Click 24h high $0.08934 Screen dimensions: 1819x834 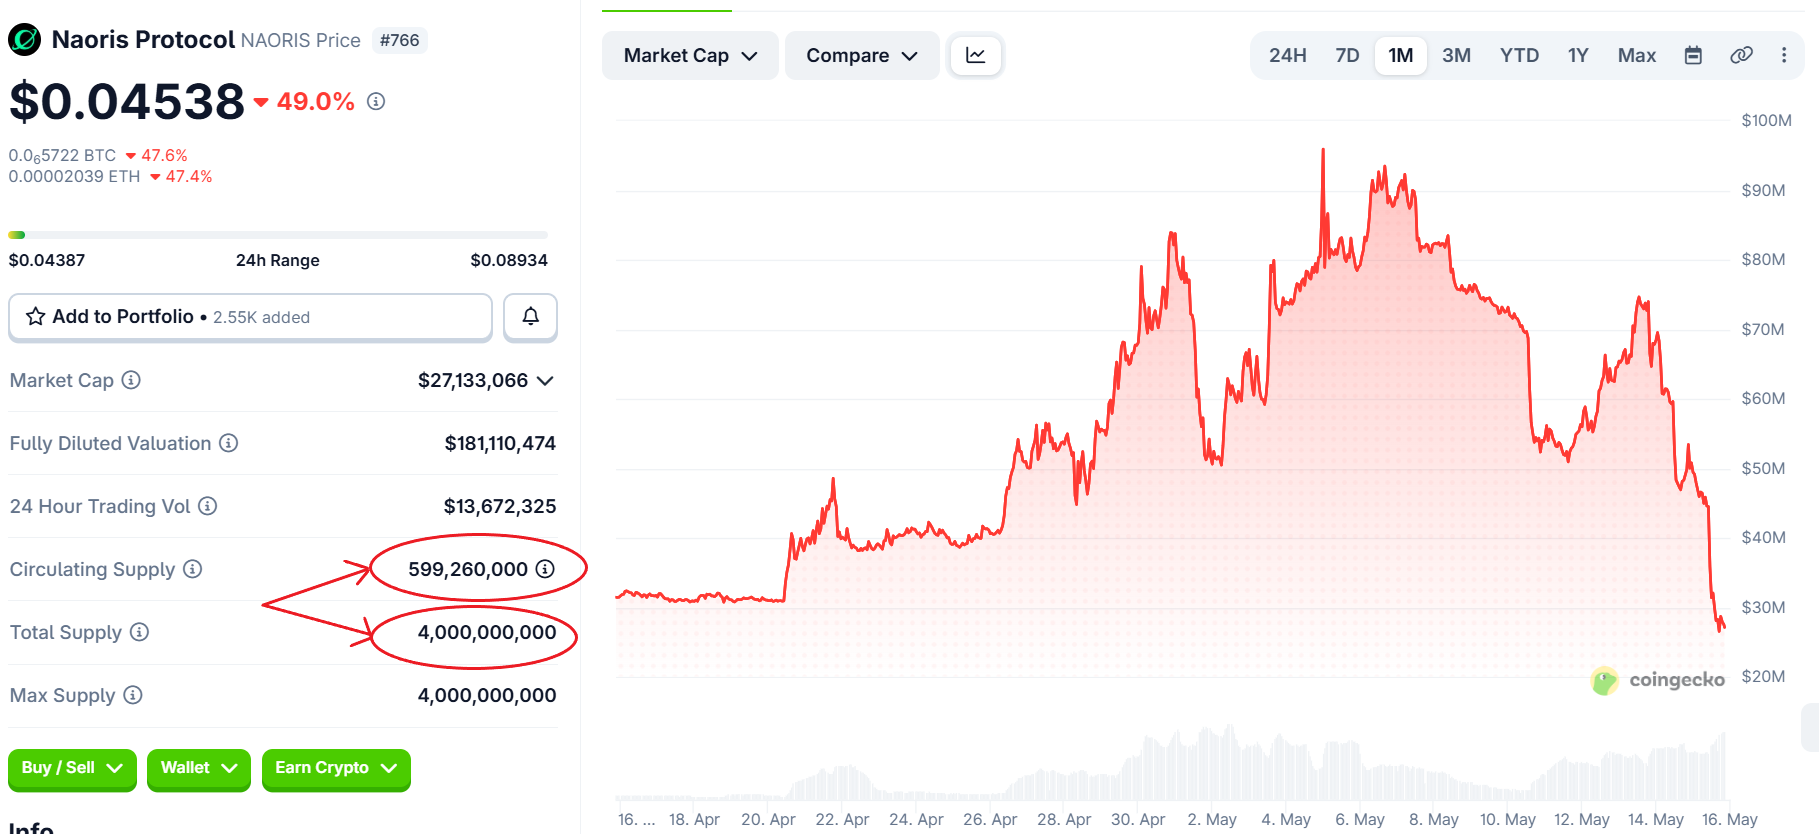pyautogui.click(x=509, y=260)
